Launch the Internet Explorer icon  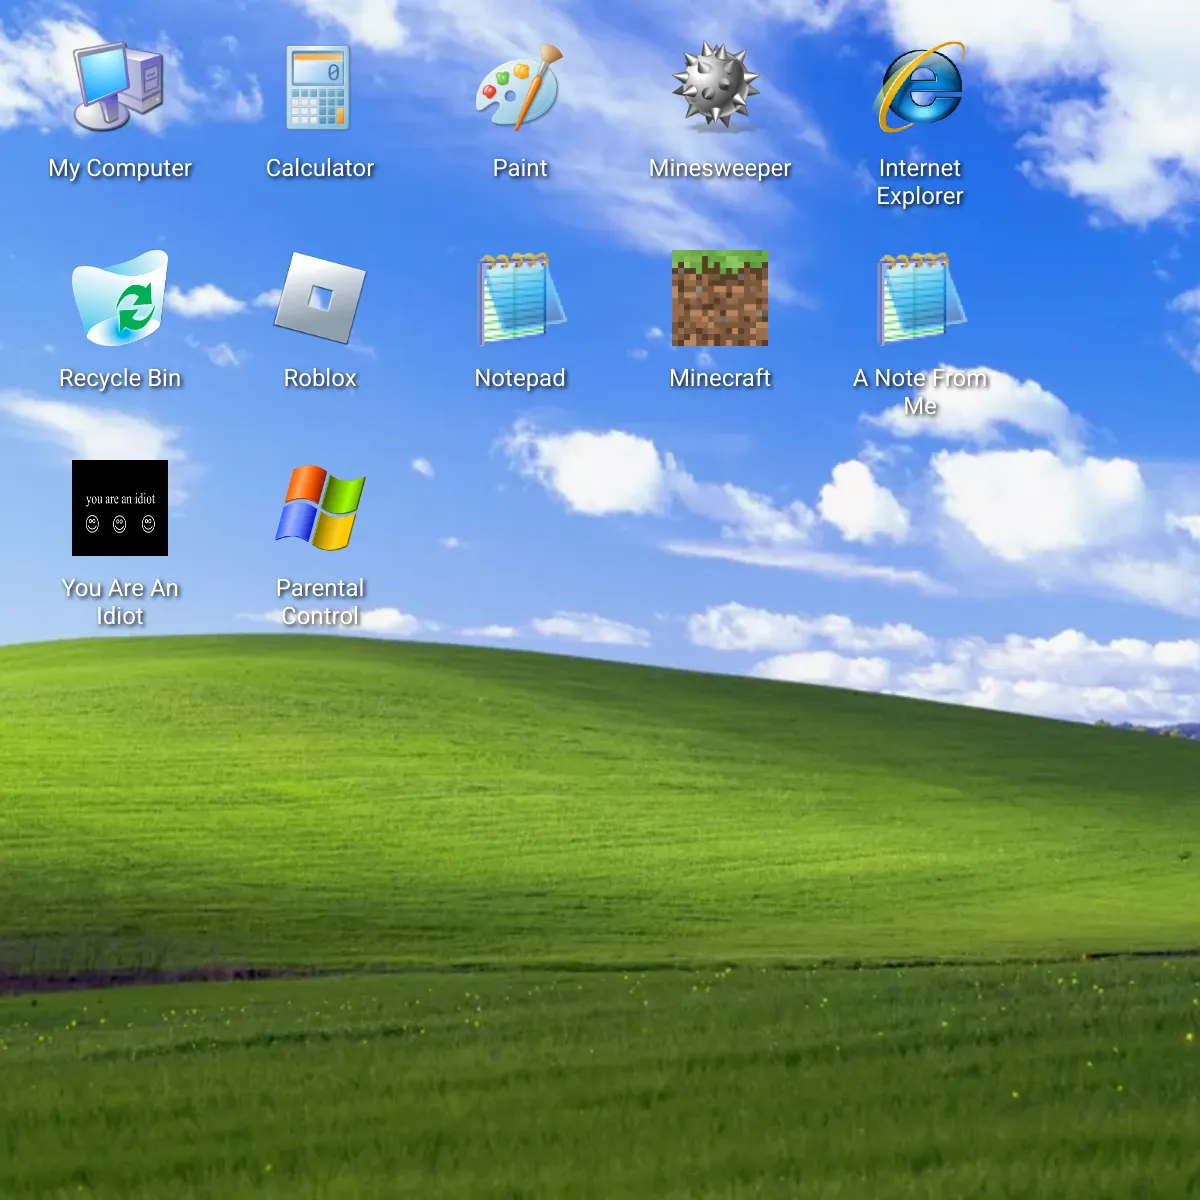coord(920,88)
